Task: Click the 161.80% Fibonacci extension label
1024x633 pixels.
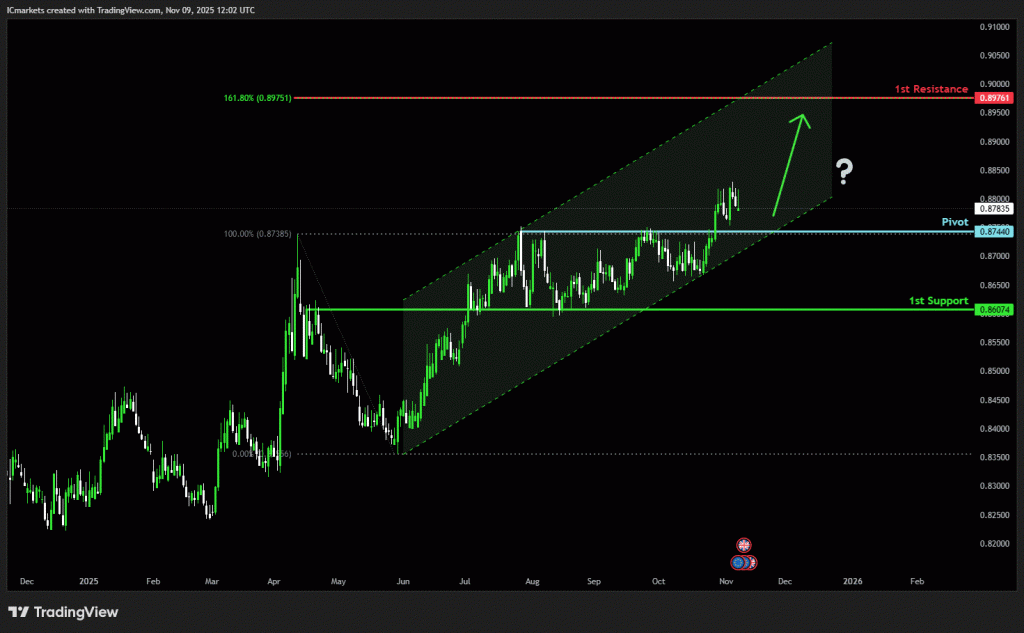Action: 258,98
